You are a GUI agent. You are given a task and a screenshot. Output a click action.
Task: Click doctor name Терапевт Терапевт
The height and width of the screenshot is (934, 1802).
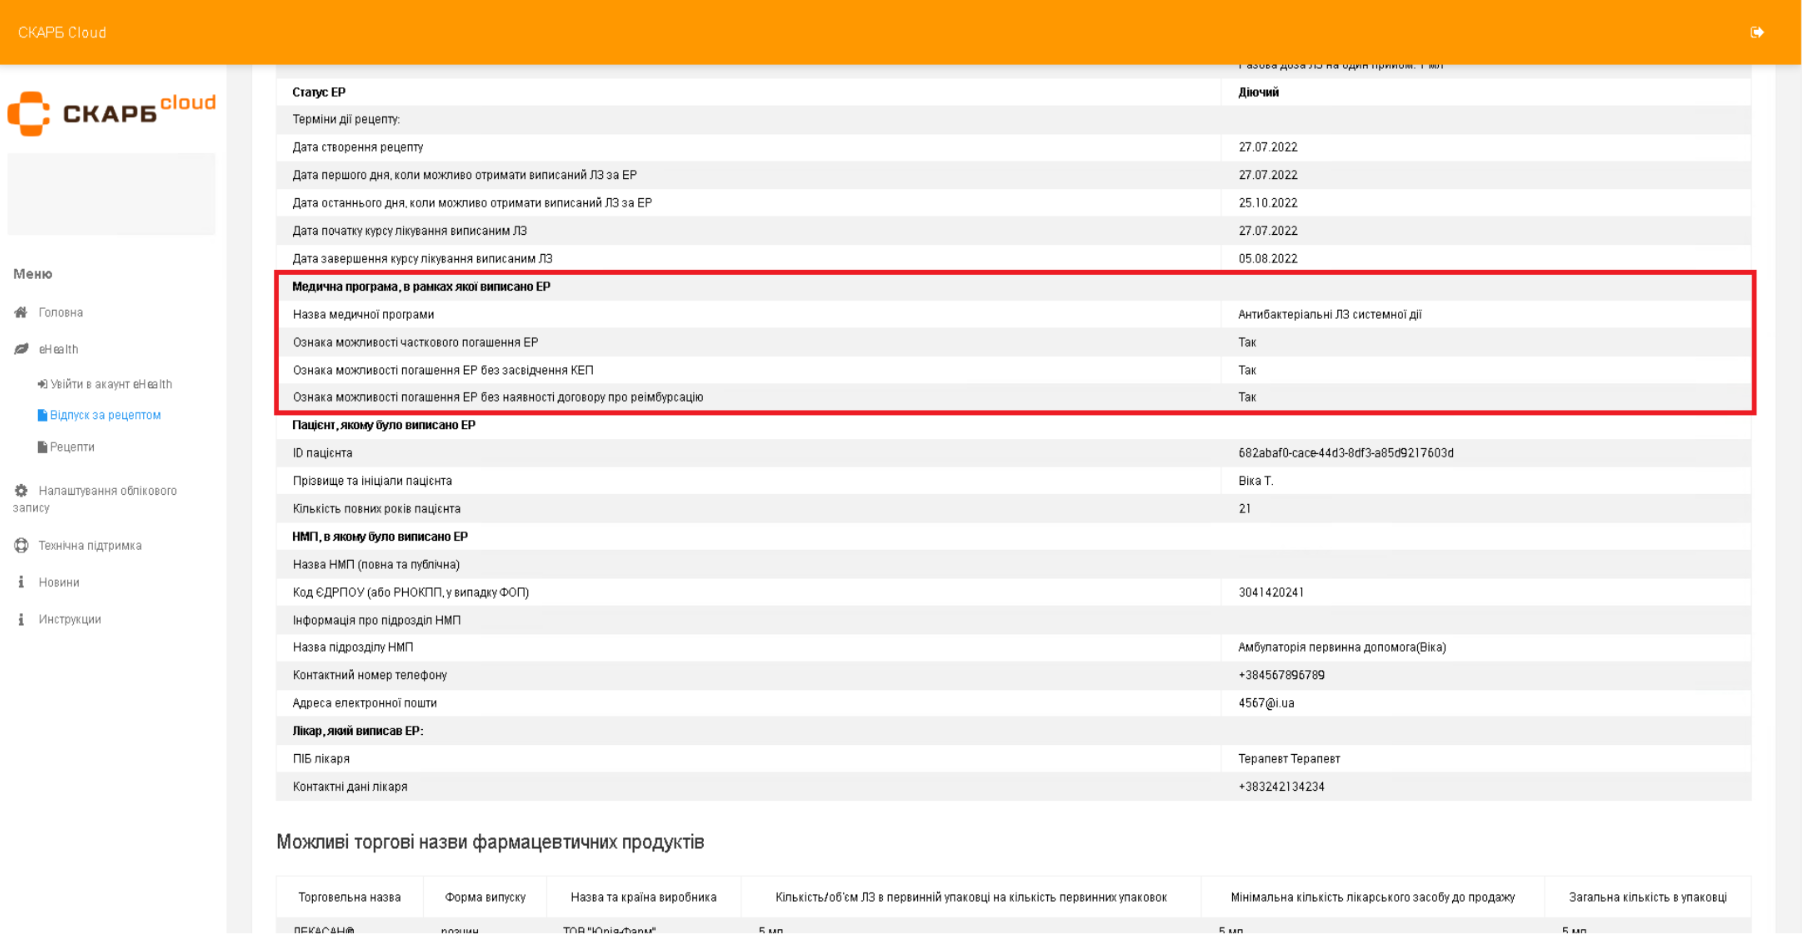pyautogui.click(x=1289, y=759)
